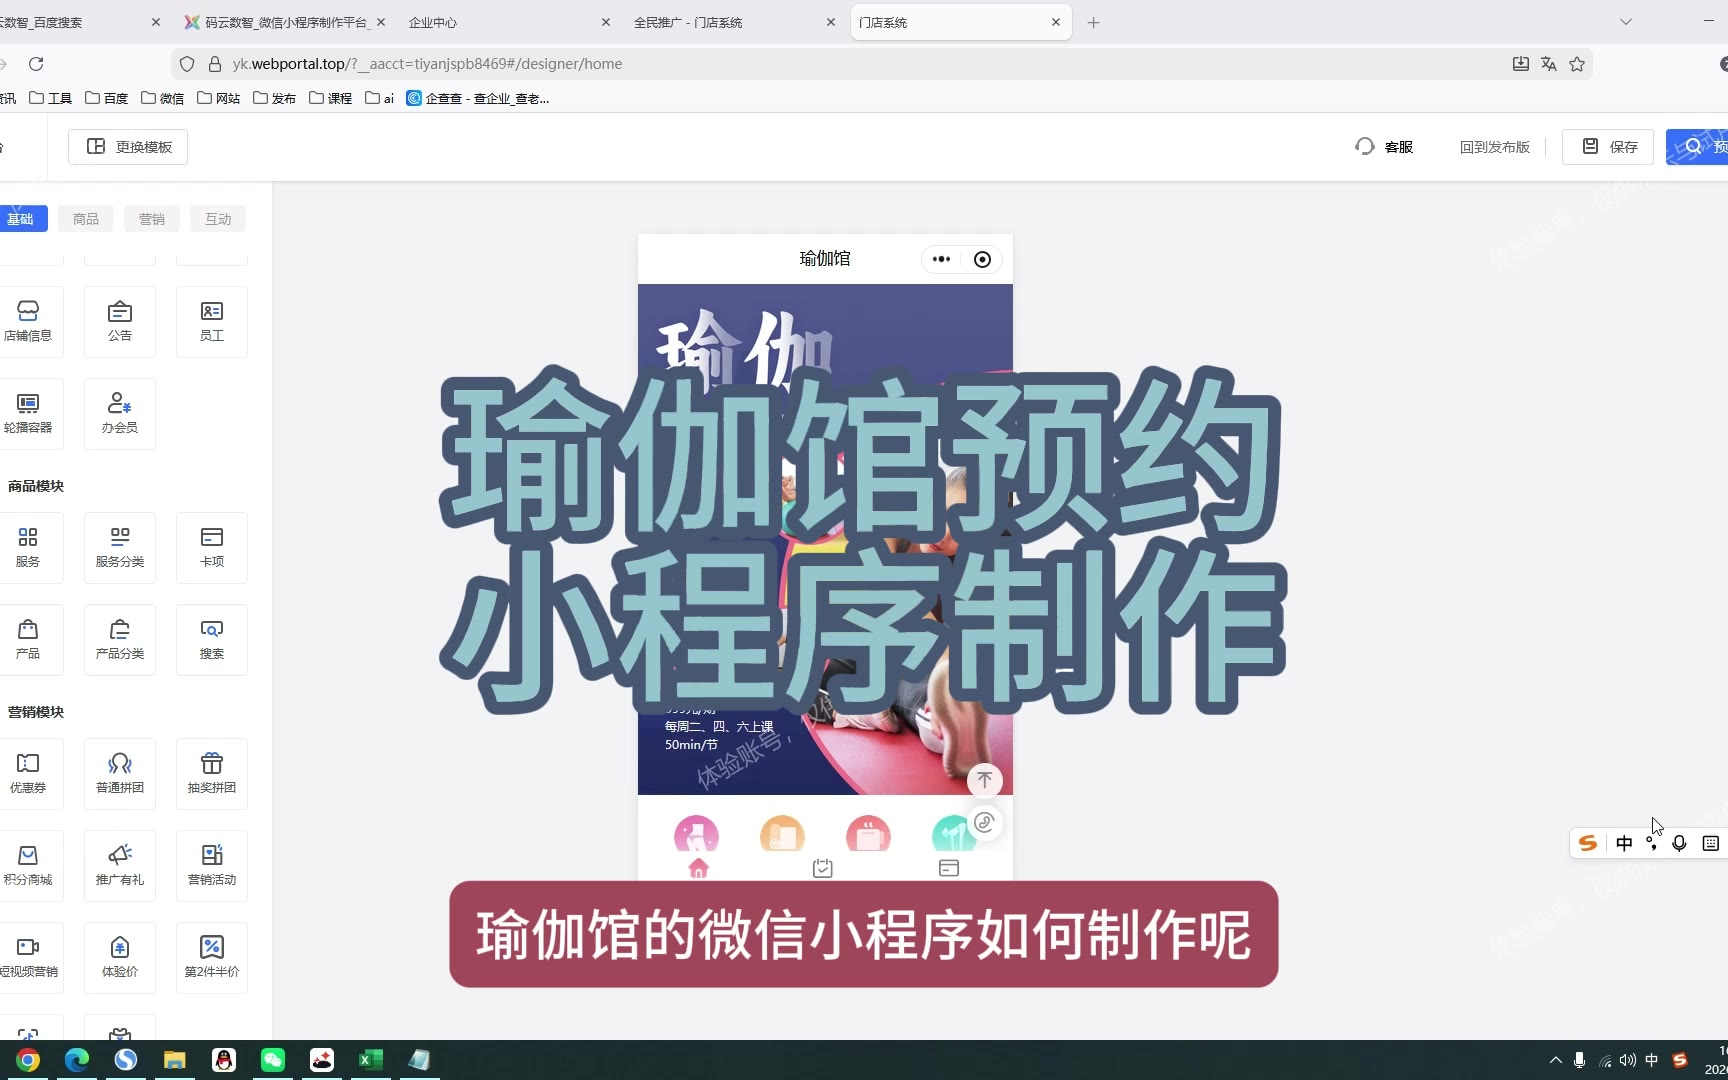Toggle Sogou input Chinese/English mode

1624,843
